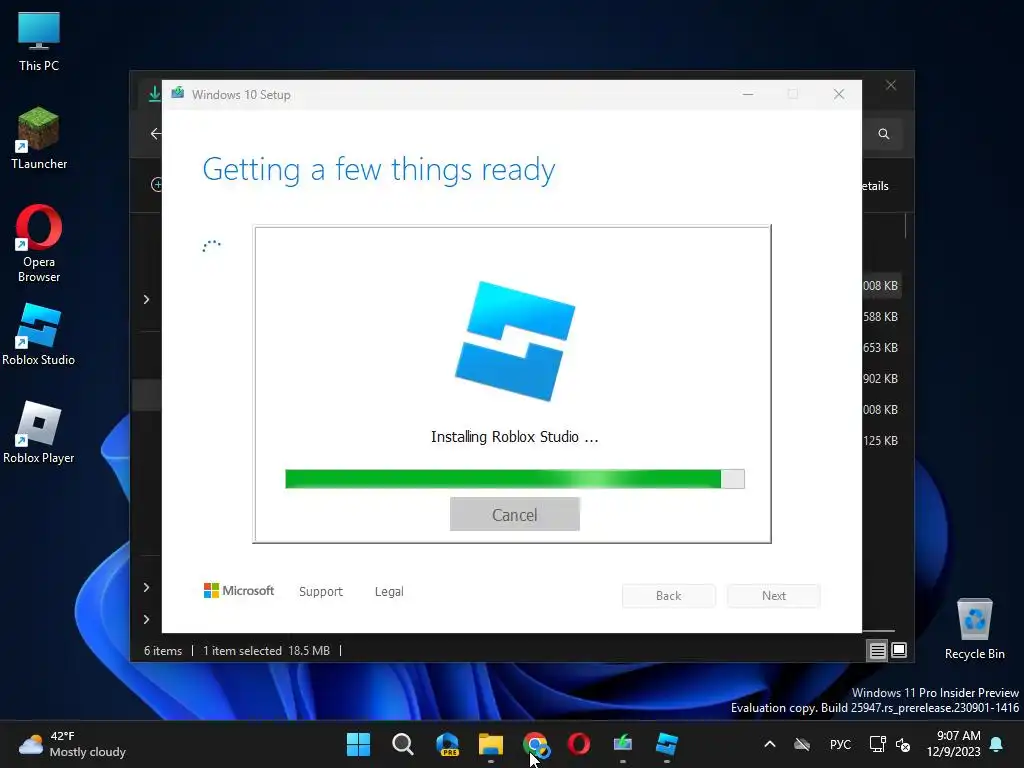The height and width of the screenshot is (768, 1024).
Task: Open Opera from the taskbar
Action: pos(579,744)
